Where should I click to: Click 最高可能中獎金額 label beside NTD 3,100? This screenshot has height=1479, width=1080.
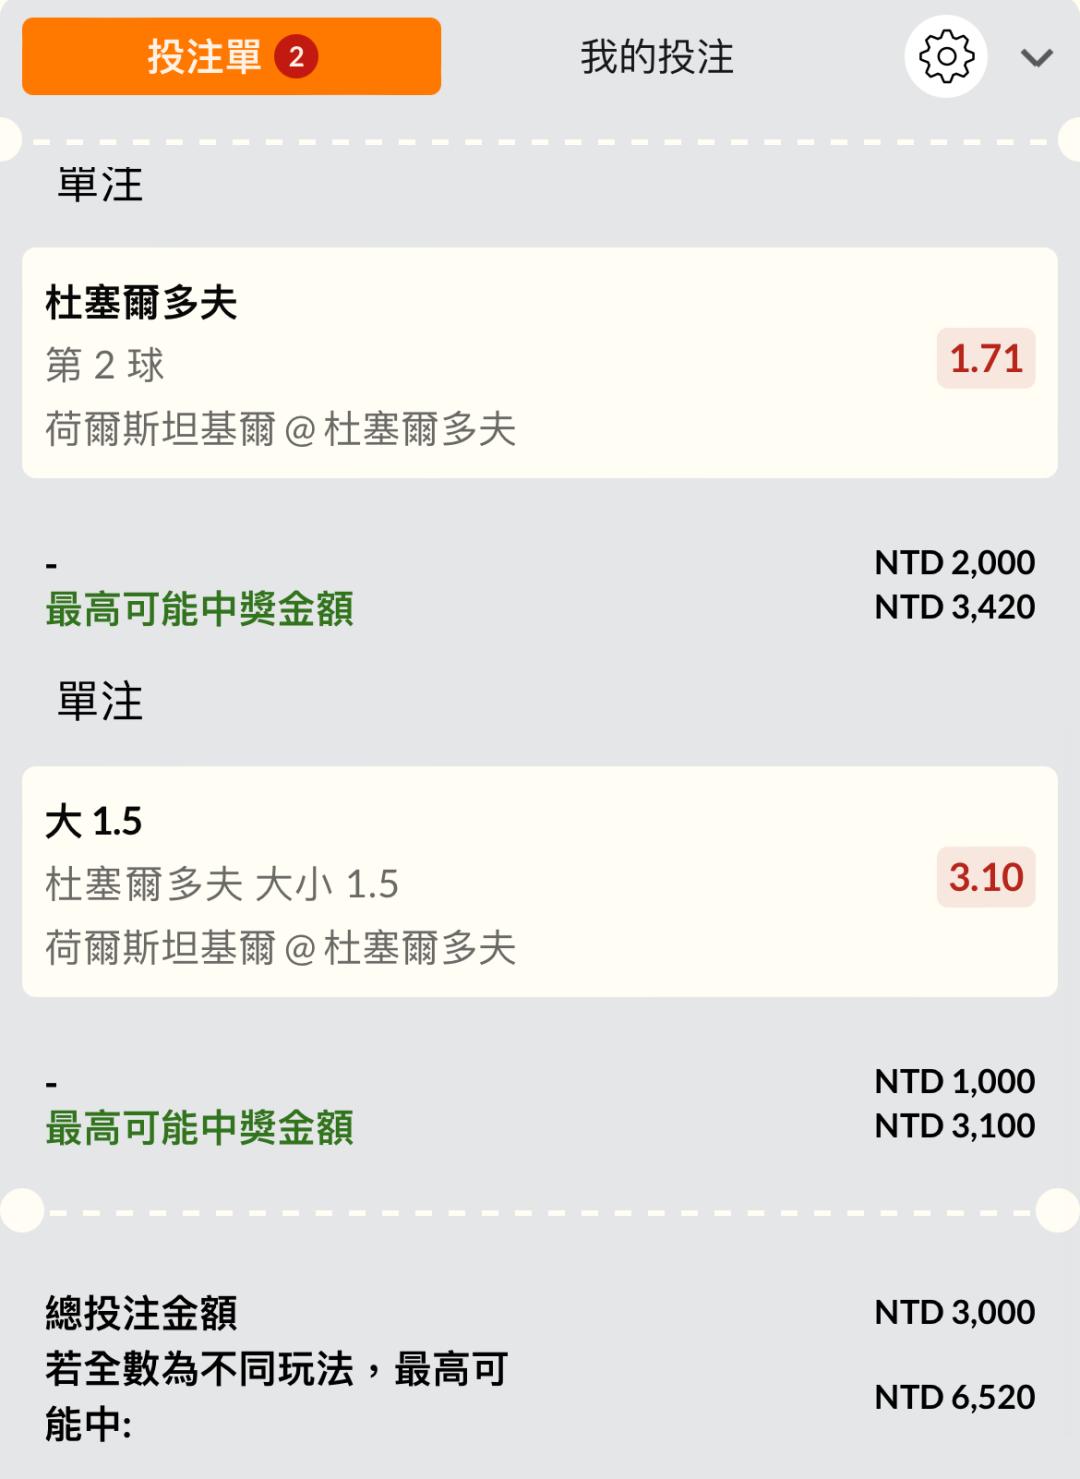pos(199,1128)
